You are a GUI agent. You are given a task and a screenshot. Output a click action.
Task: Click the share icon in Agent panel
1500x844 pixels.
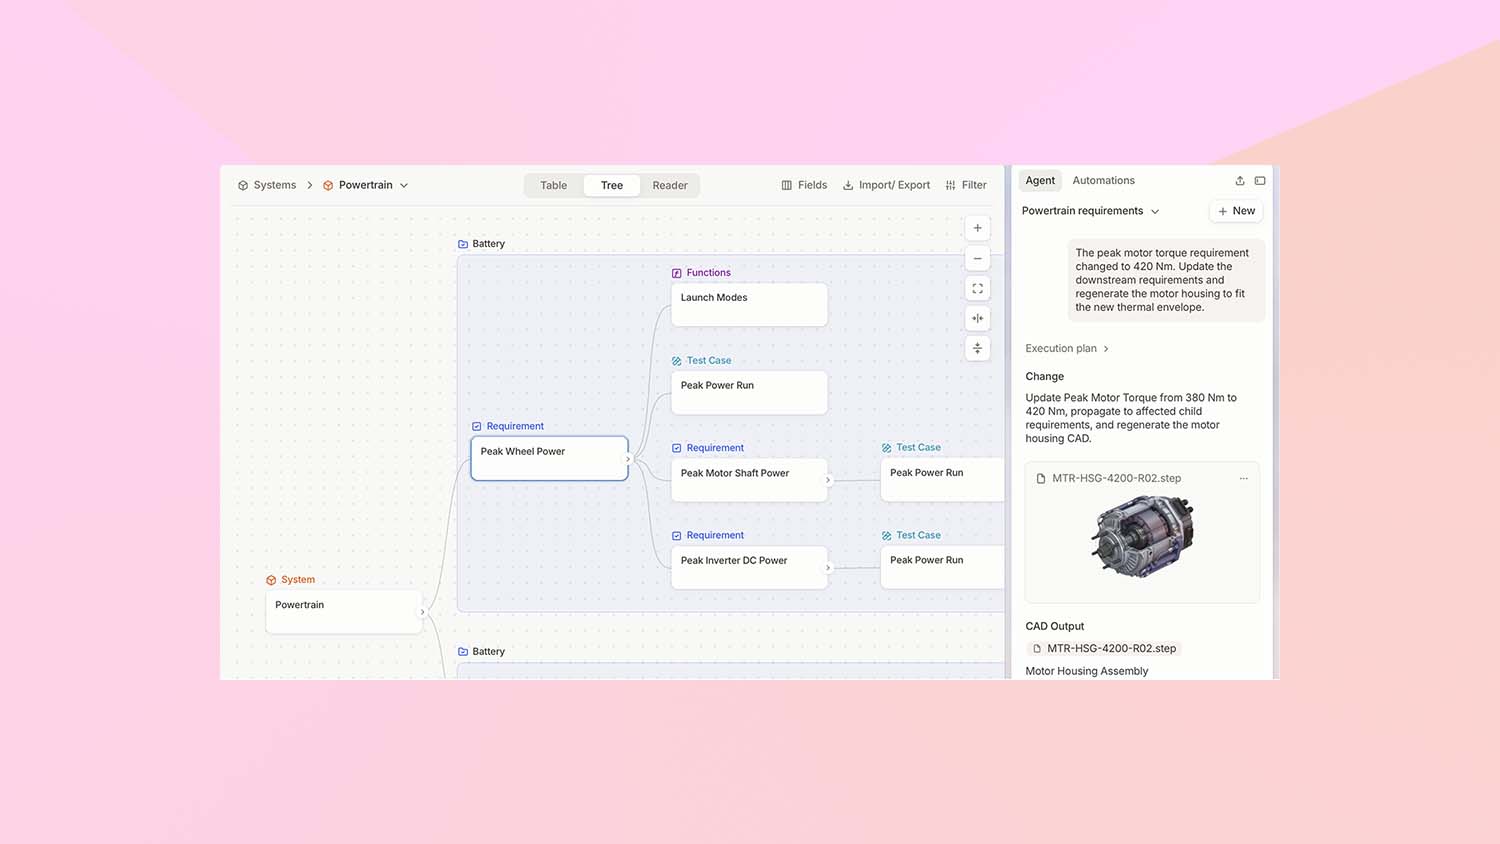(x=1240, y=181)
